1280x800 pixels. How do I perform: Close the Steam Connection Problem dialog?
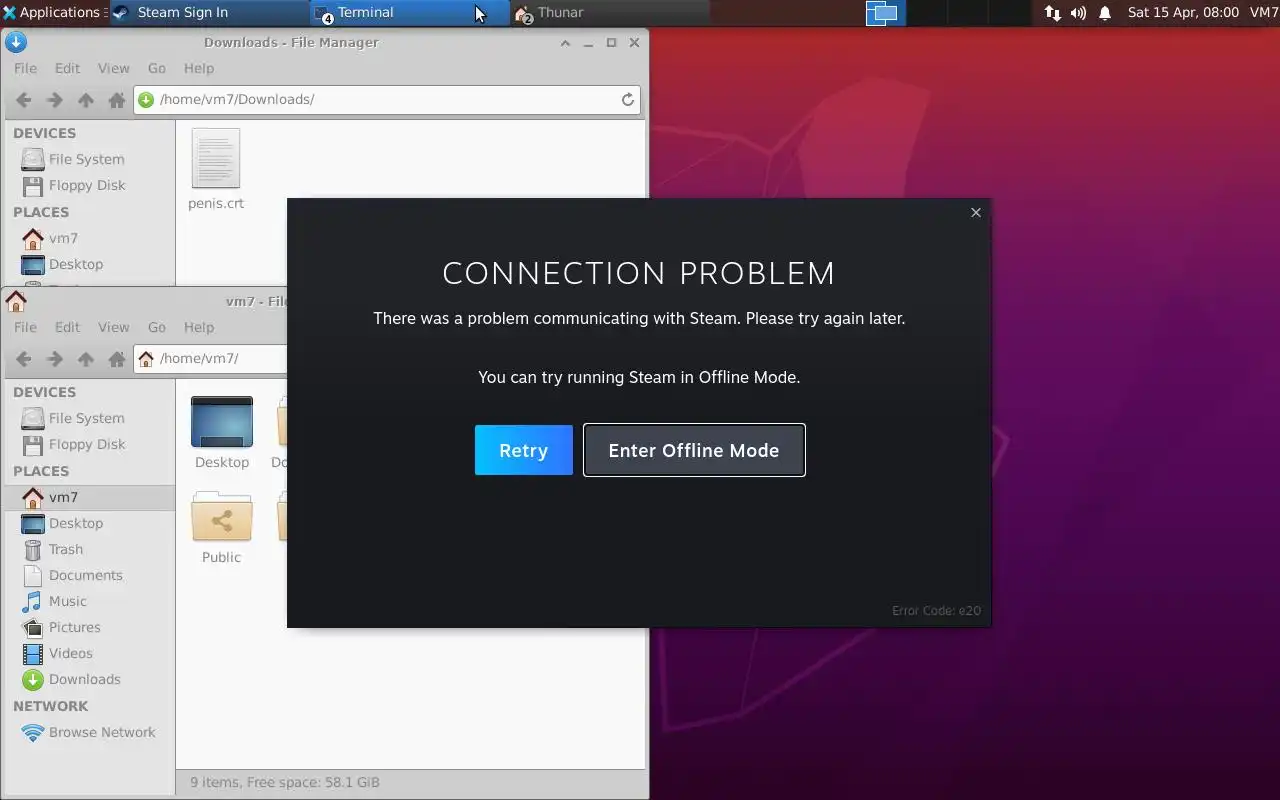click(x=976, y=212)
